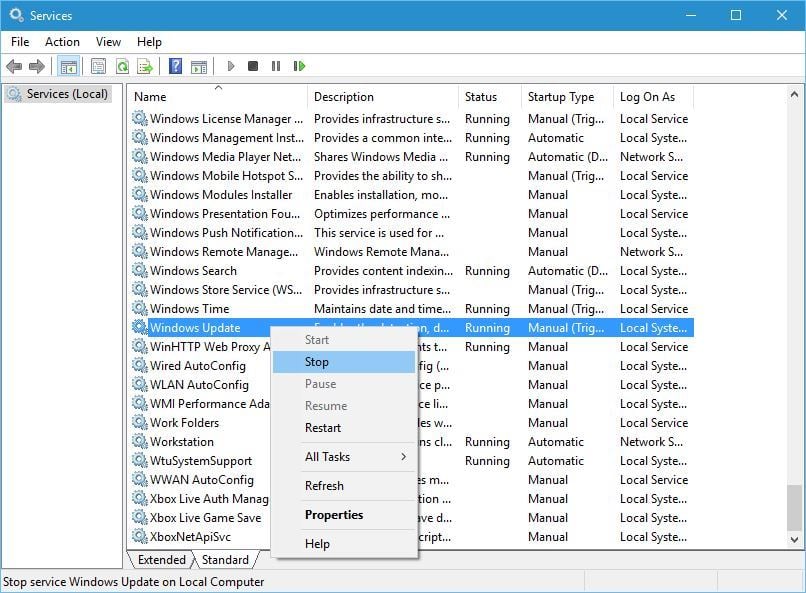The image size is (806, 593).
Task: Choose Refresh in the context menu
Action: point(344,485)
